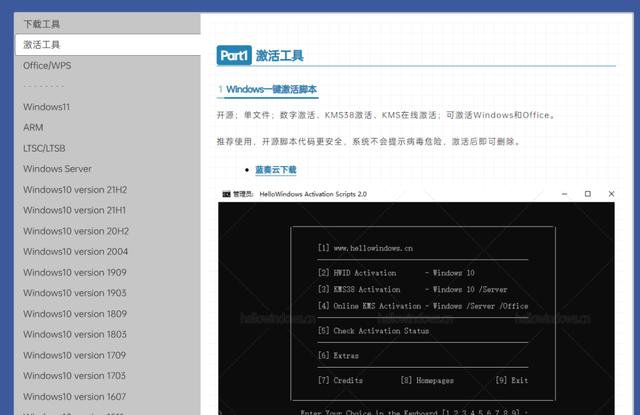This screenshot has width=640, height=415.
Task: Close the Activation Scripts window
Action: click(x=611, y=194)
